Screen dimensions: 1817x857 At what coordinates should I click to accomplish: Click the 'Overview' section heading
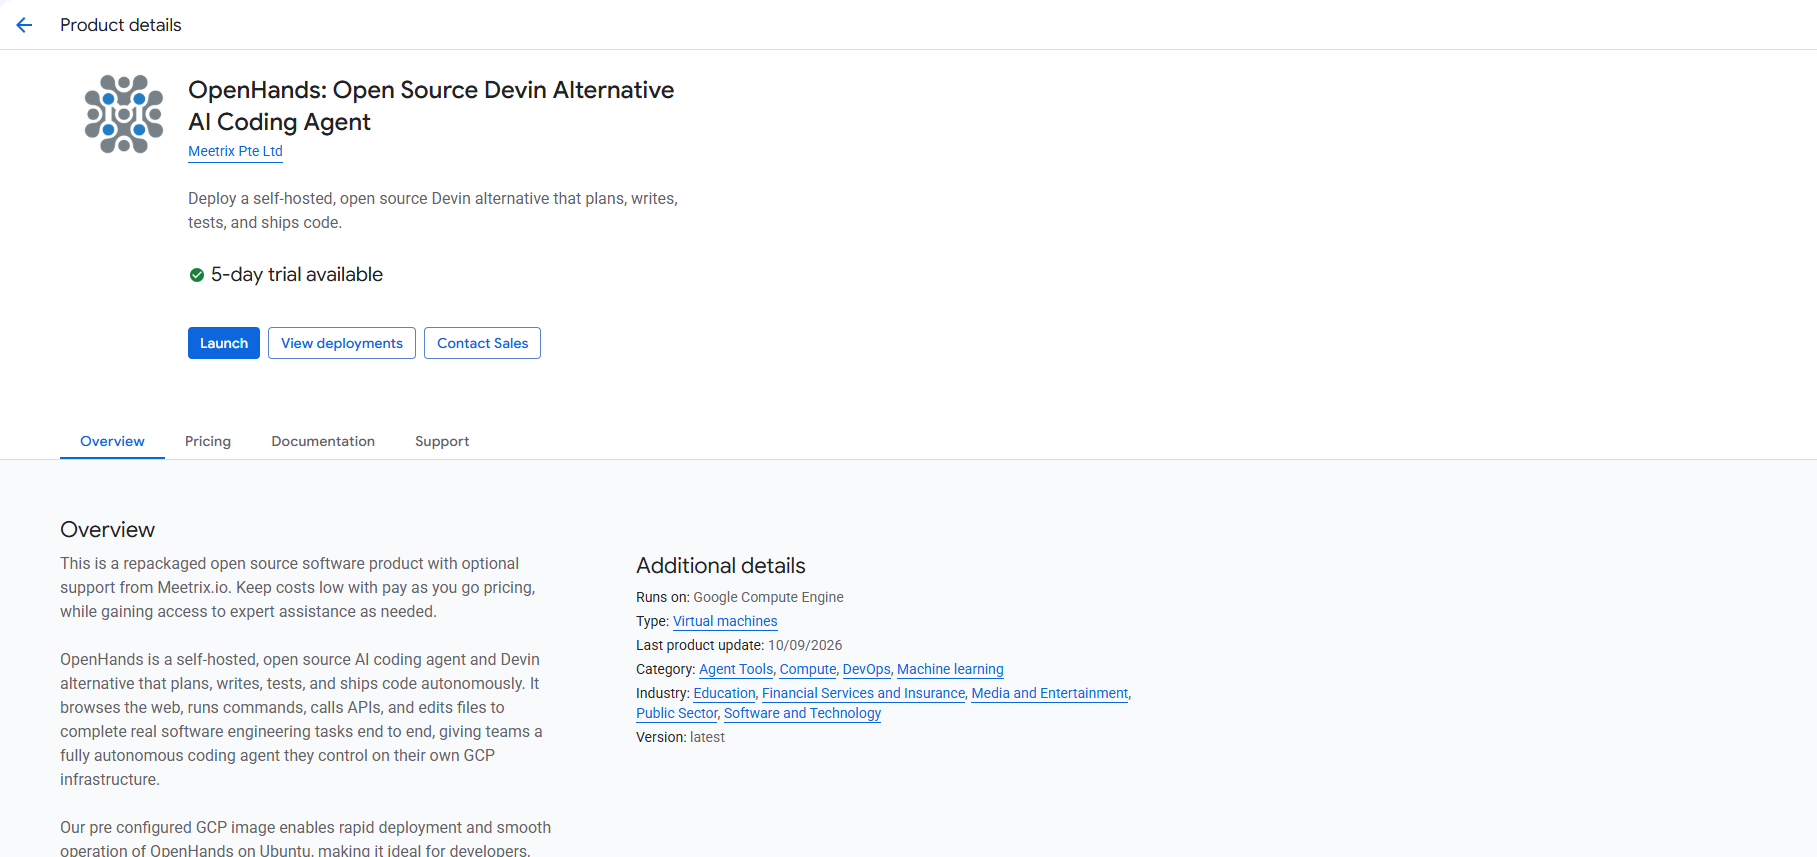108,529
